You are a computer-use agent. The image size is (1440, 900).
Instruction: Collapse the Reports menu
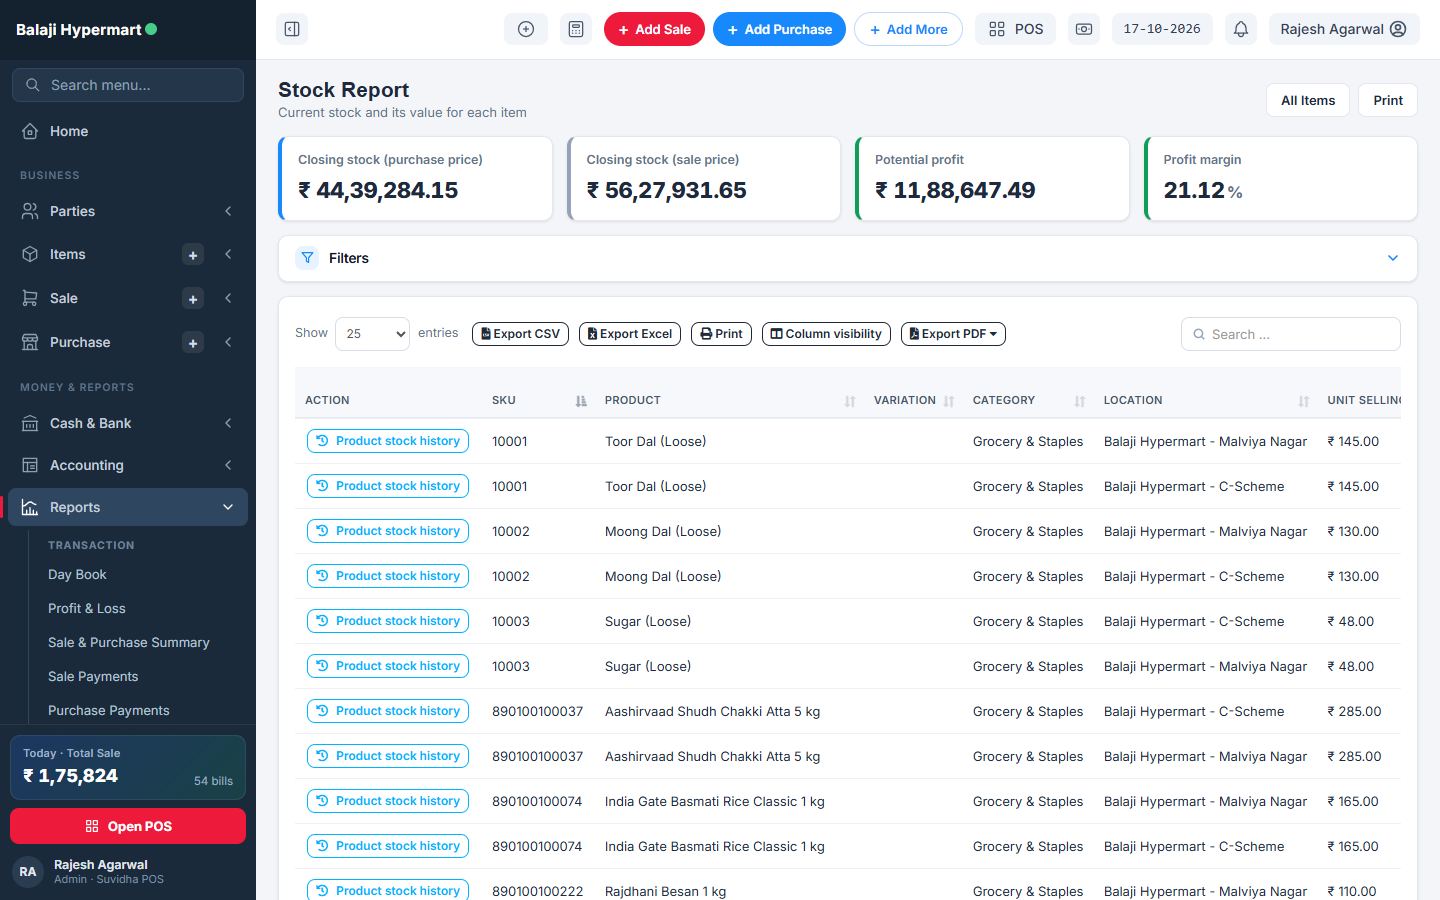[128, 507]
